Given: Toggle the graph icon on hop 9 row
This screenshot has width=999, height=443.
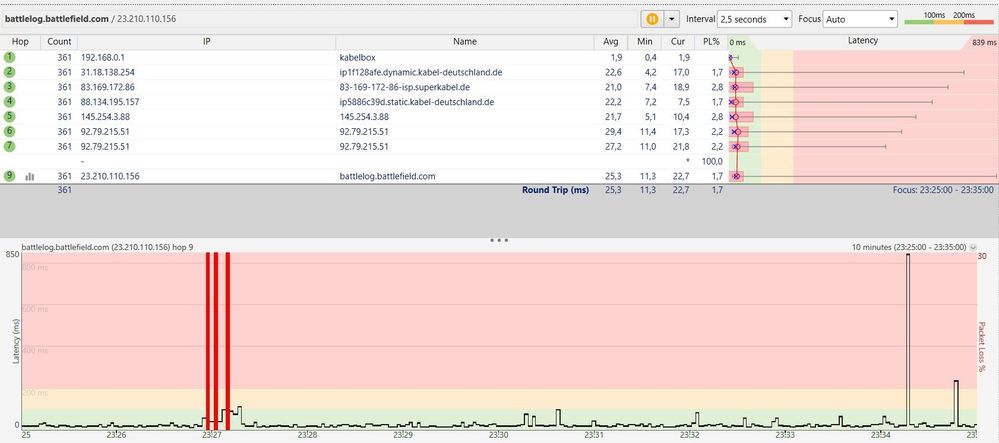Looking at the screenshot, I should pyautogui.click(x=29, y=177).
